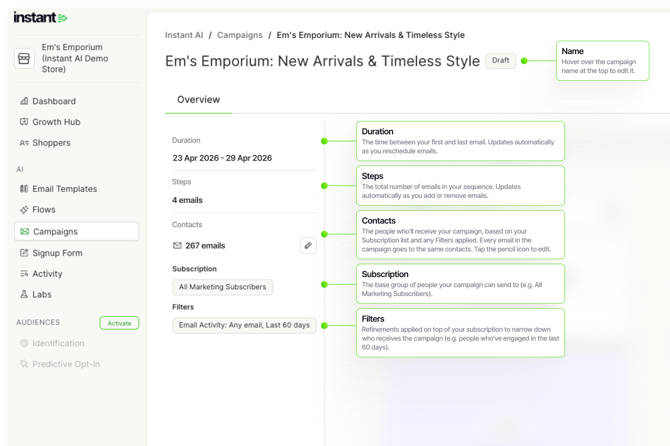Click the Flows icon in sidebar
Image resolution: width=670 pixels, height=446 pixels.
pyautogui.click(x=24, y=210)
